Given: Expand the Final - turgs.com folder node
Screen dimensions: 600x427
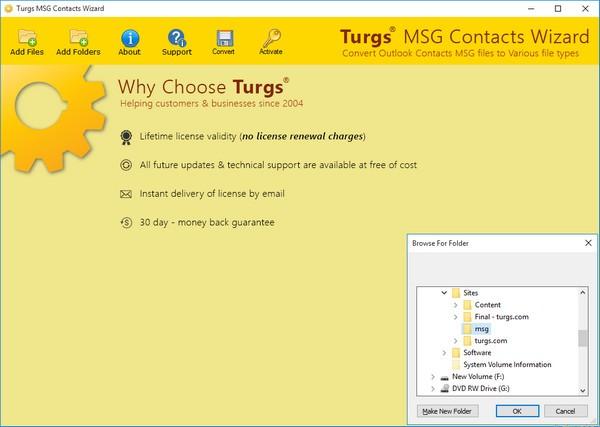Looking at the screenshot, I should (x=455, y=317).
